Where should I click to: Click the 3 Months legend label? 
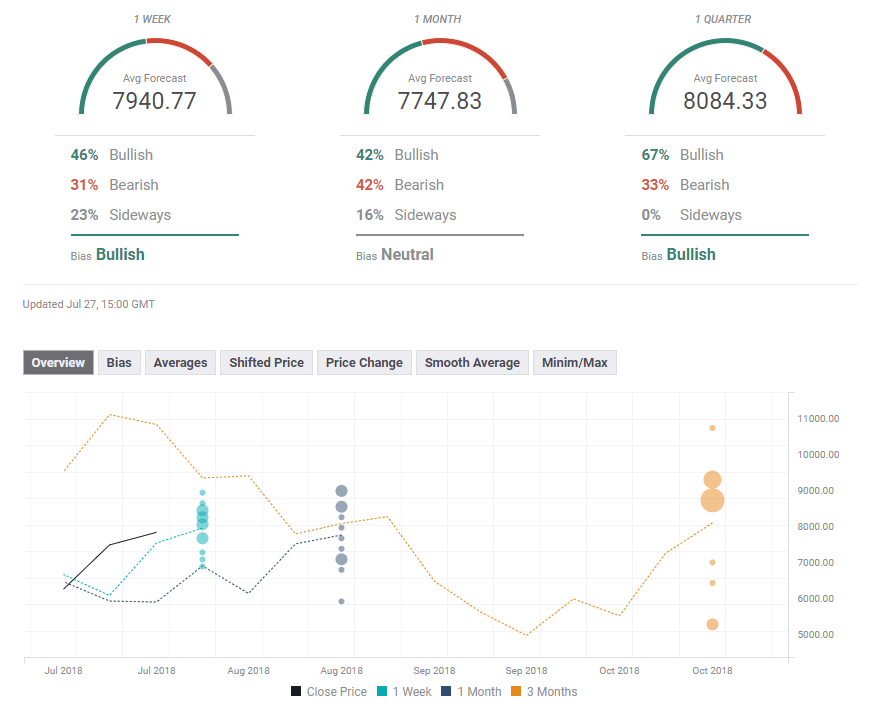click(552, 692)
